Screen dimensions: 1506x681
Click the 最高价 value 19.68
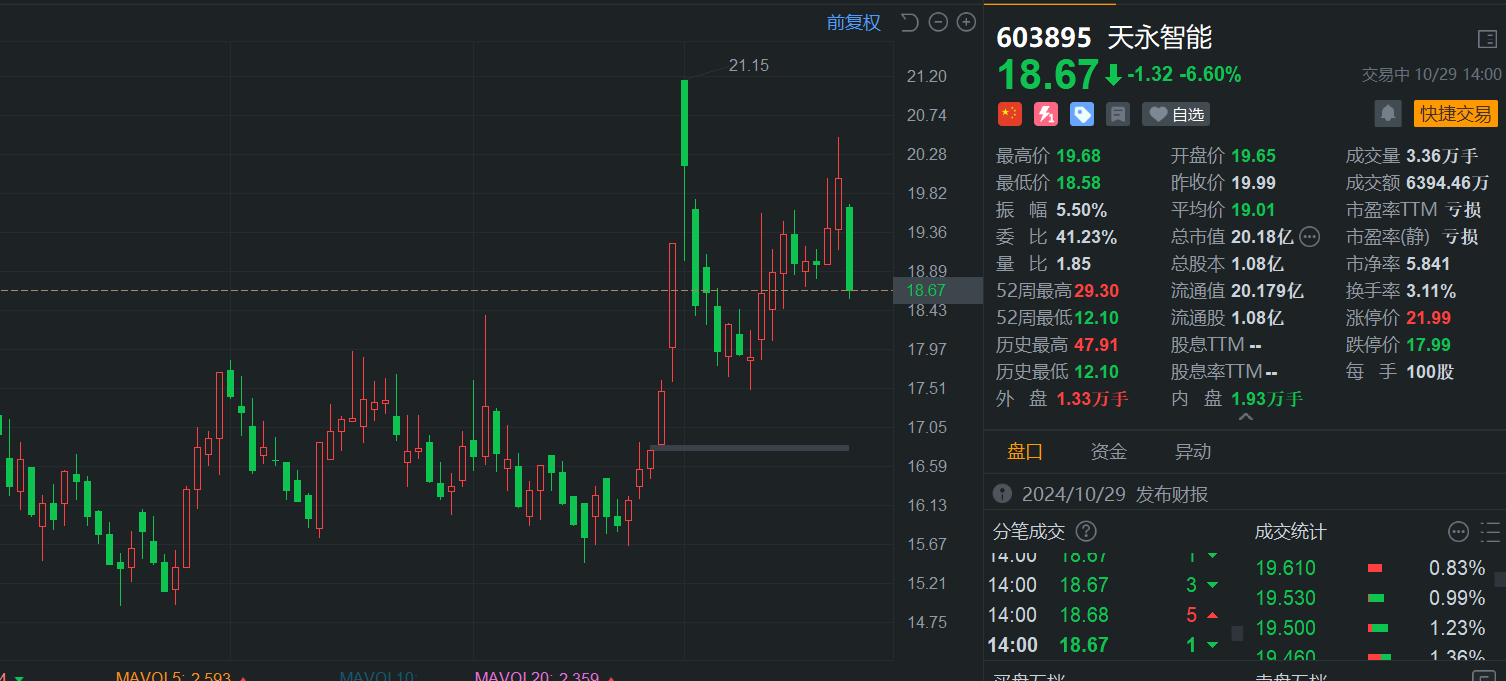coord(1079,156)
